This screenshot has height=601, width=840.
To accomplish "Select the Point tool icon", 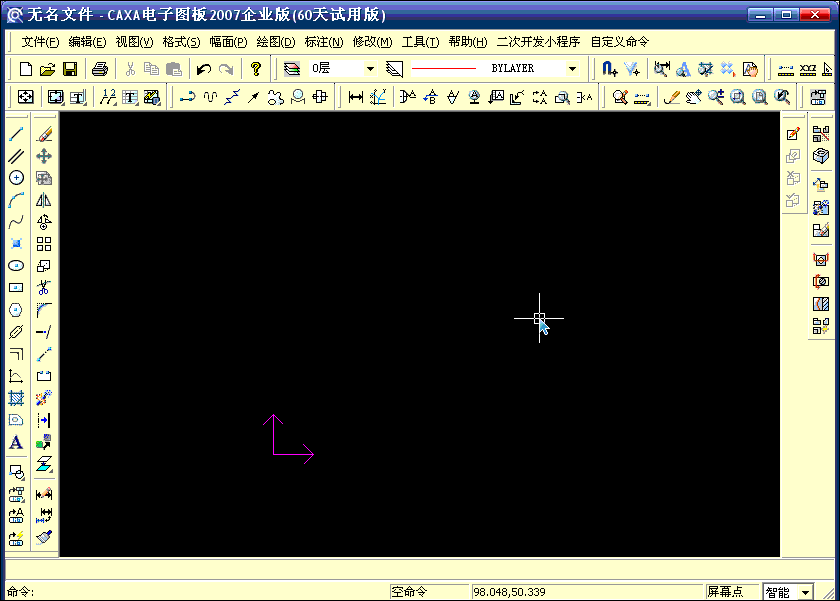I will pyautogui.click(x=16, y=244).
